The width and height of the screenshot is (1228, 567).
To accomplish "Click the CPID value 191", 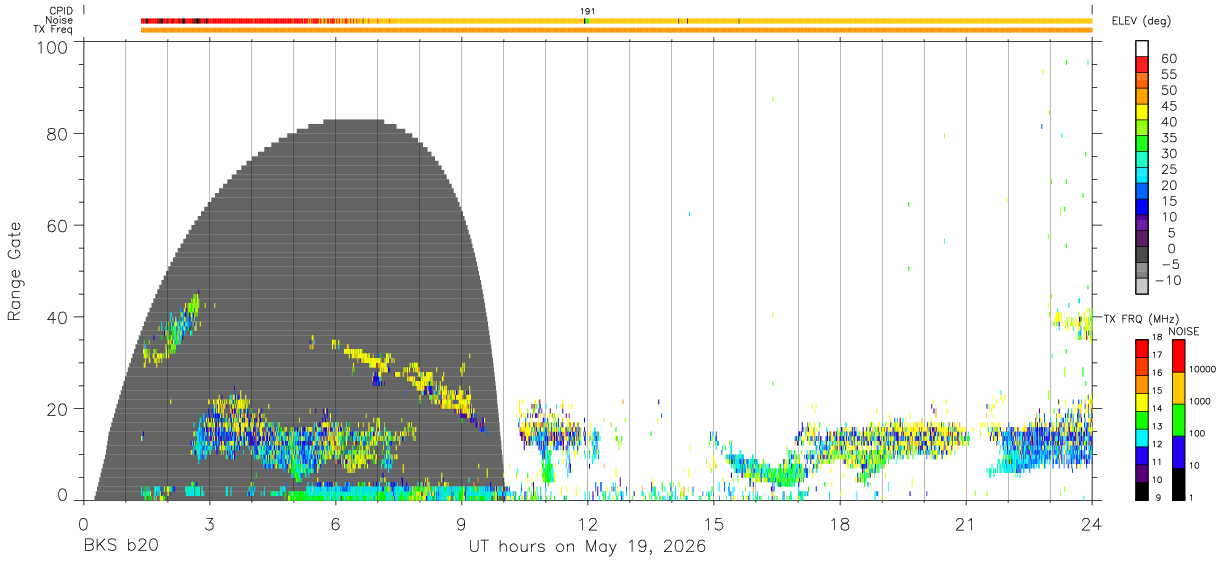I will 588,11.
